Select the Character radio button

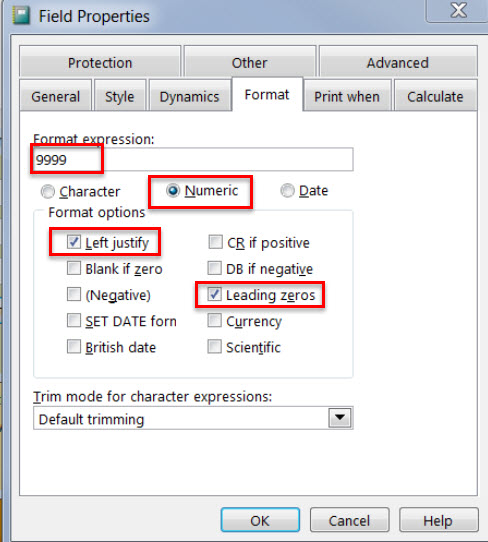[48, 191]
